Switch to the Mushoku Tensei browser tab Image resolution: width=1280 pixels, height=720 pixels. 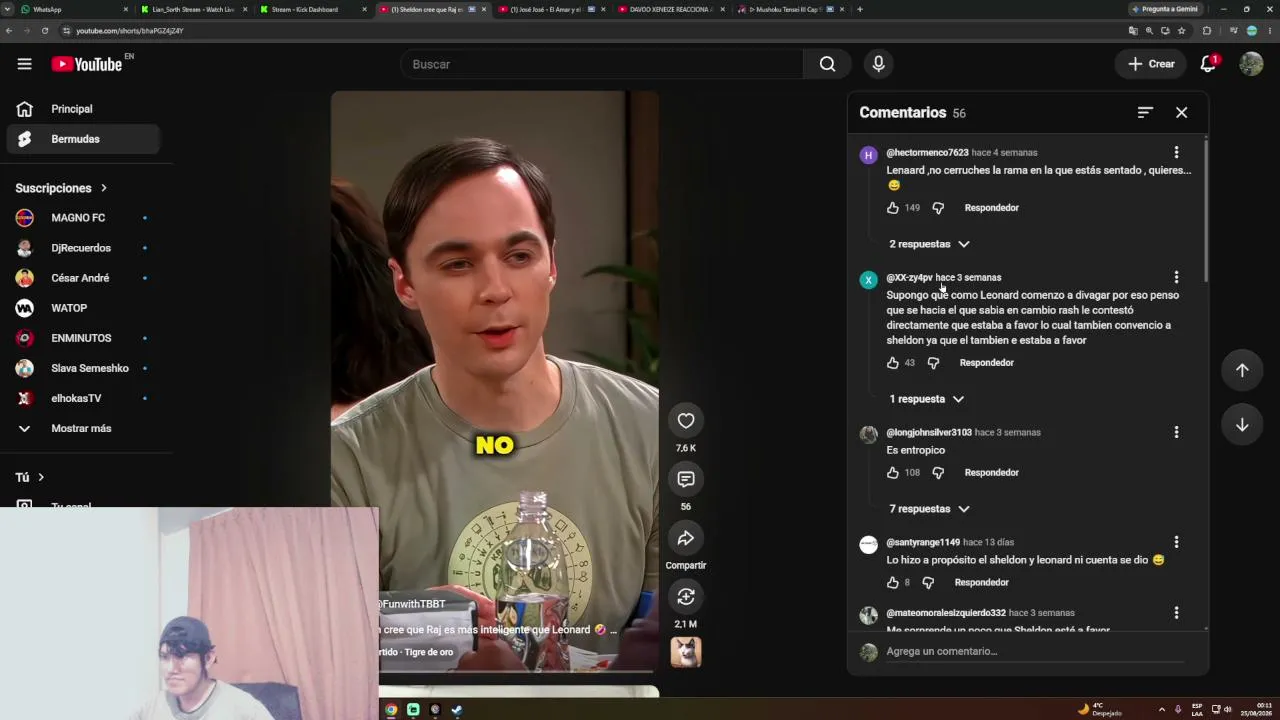791,9
